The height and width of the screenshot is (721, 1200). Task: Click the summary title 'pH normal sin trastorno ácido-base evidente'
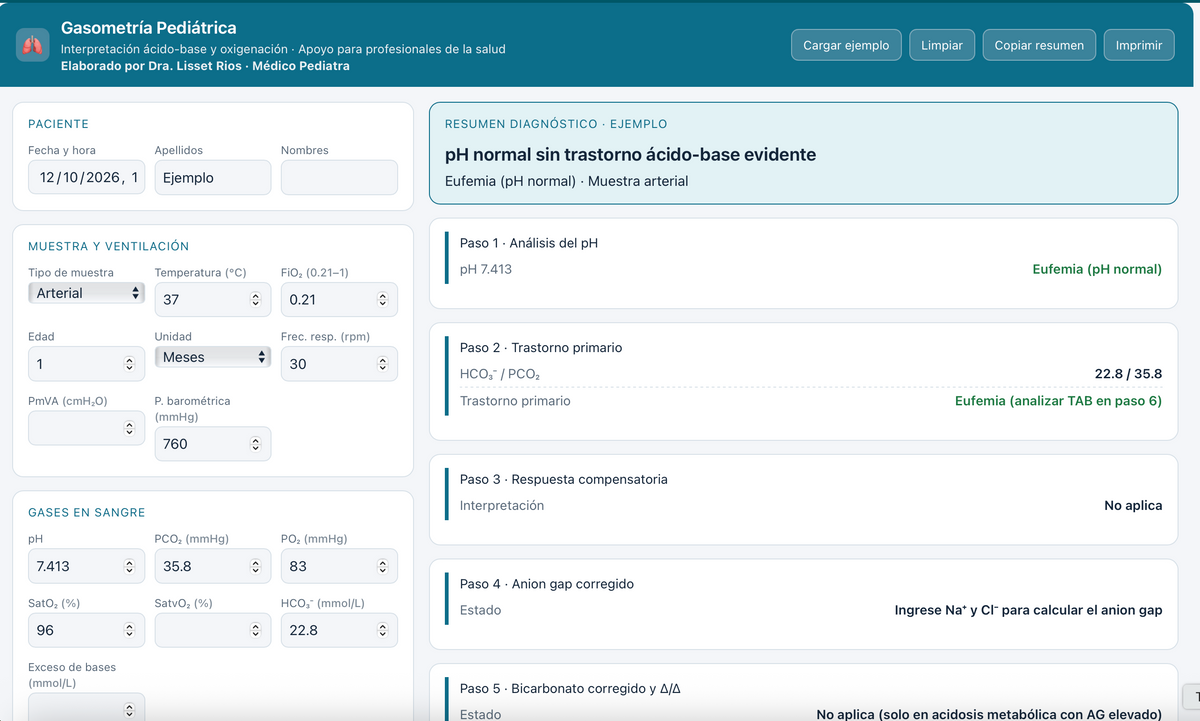(x=630, y=155)
